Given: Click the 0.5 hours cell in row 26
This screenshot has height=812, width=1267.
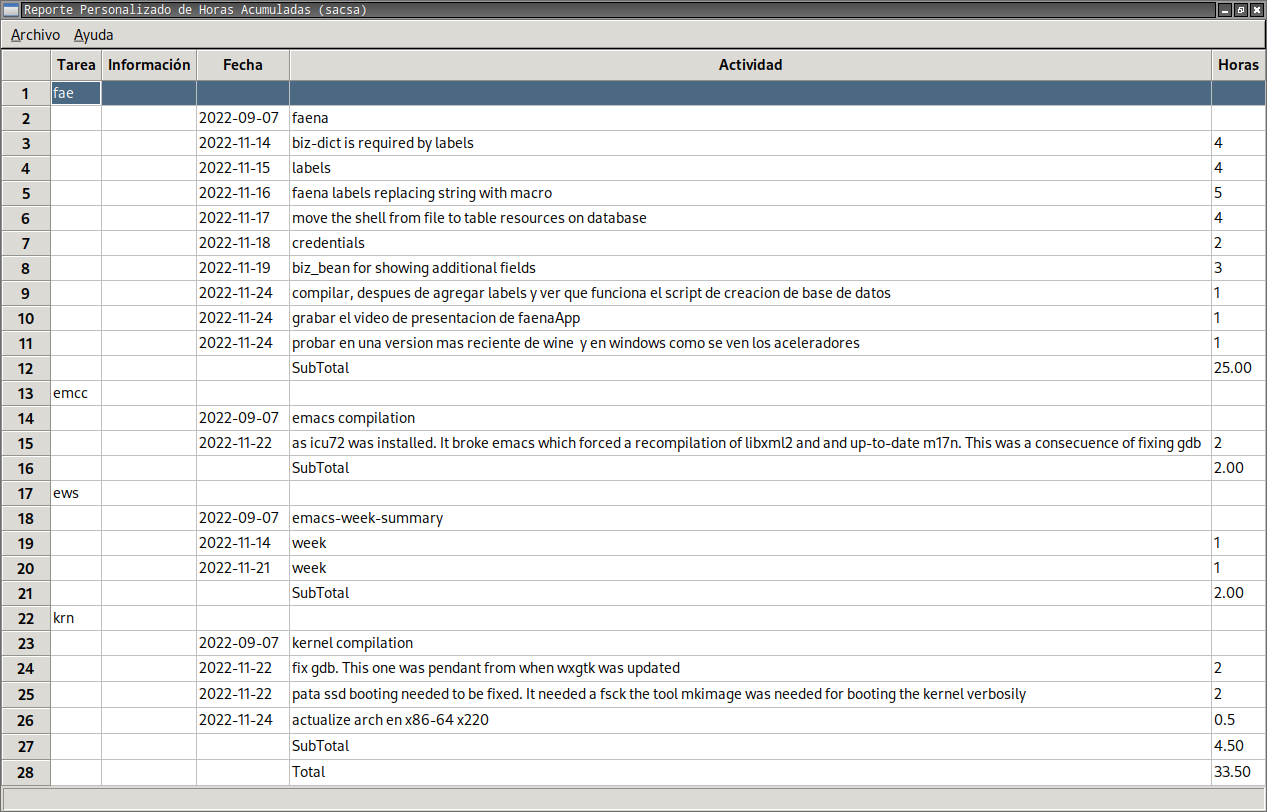Looking at the screenshot, I should [x=1238, y=720].
